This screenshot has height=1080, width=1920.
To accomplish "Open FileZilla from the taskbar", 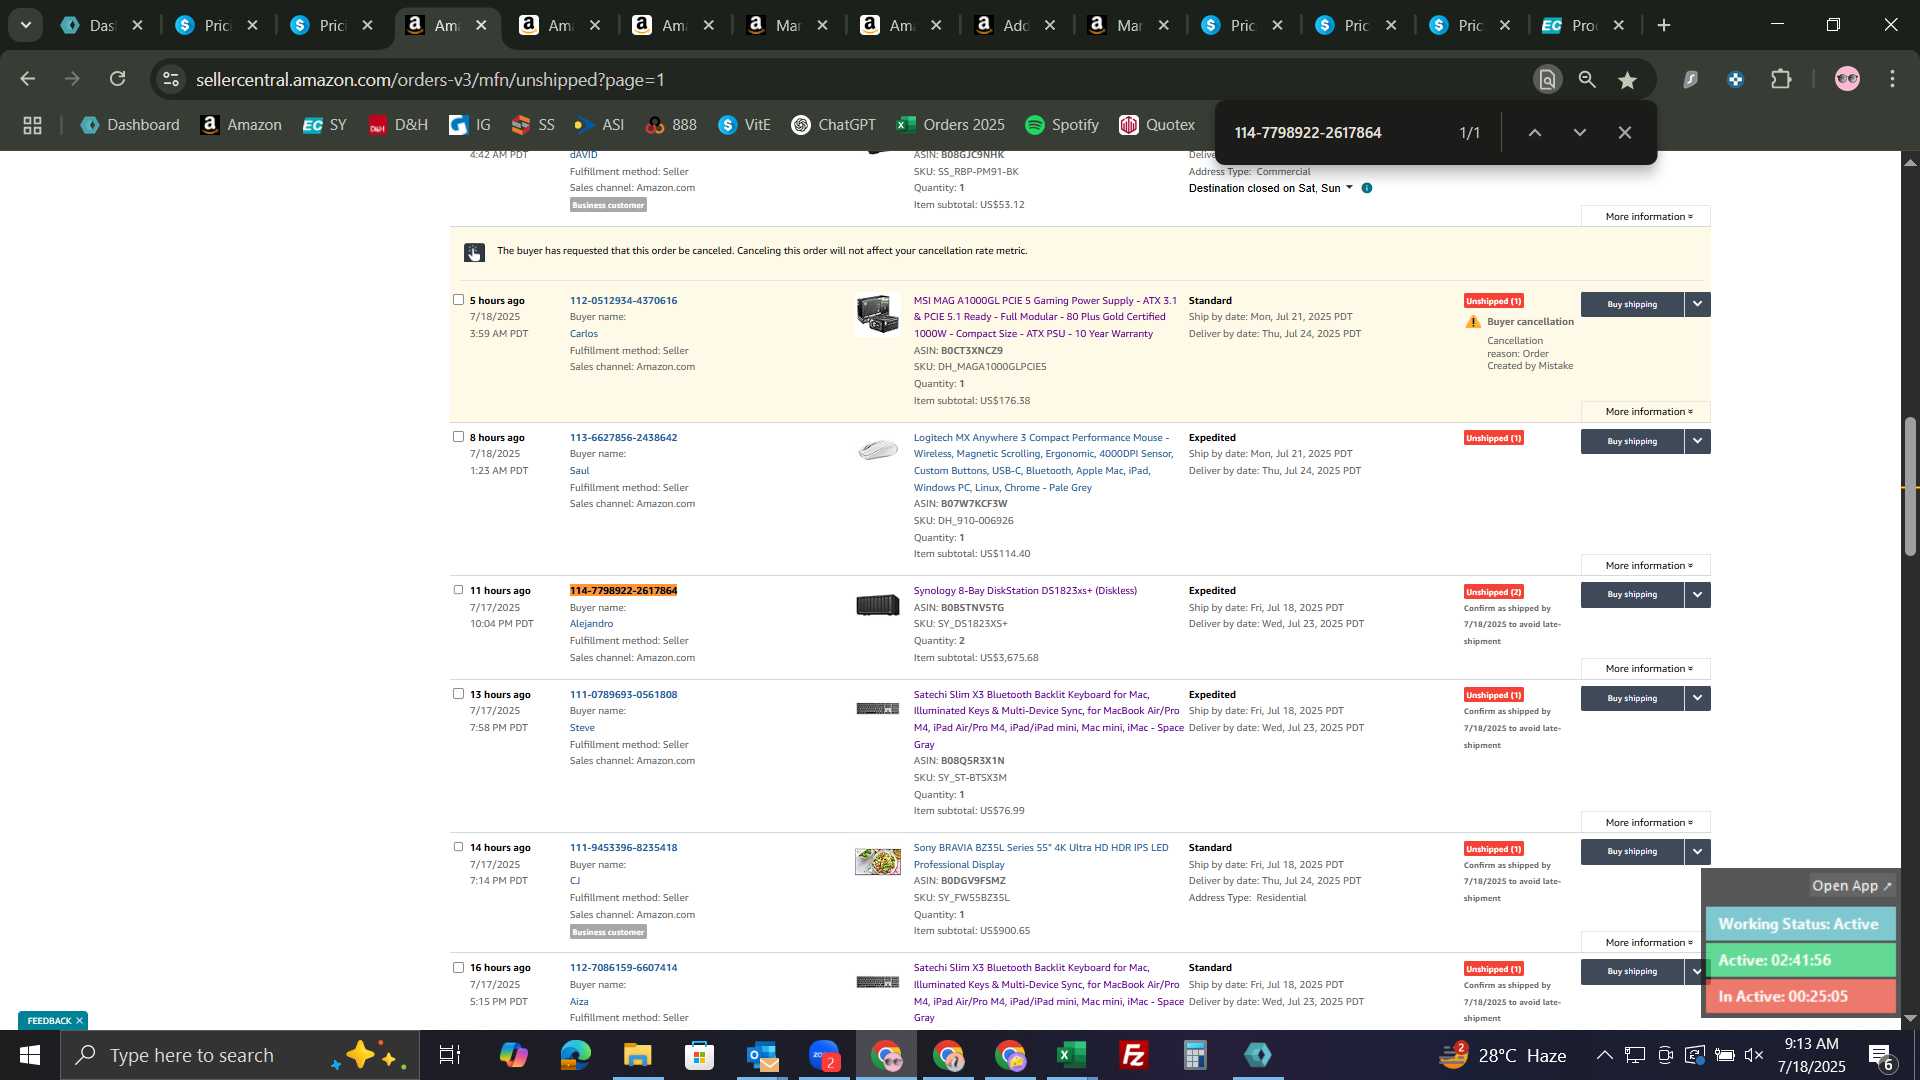I will coord(1134,1055).
